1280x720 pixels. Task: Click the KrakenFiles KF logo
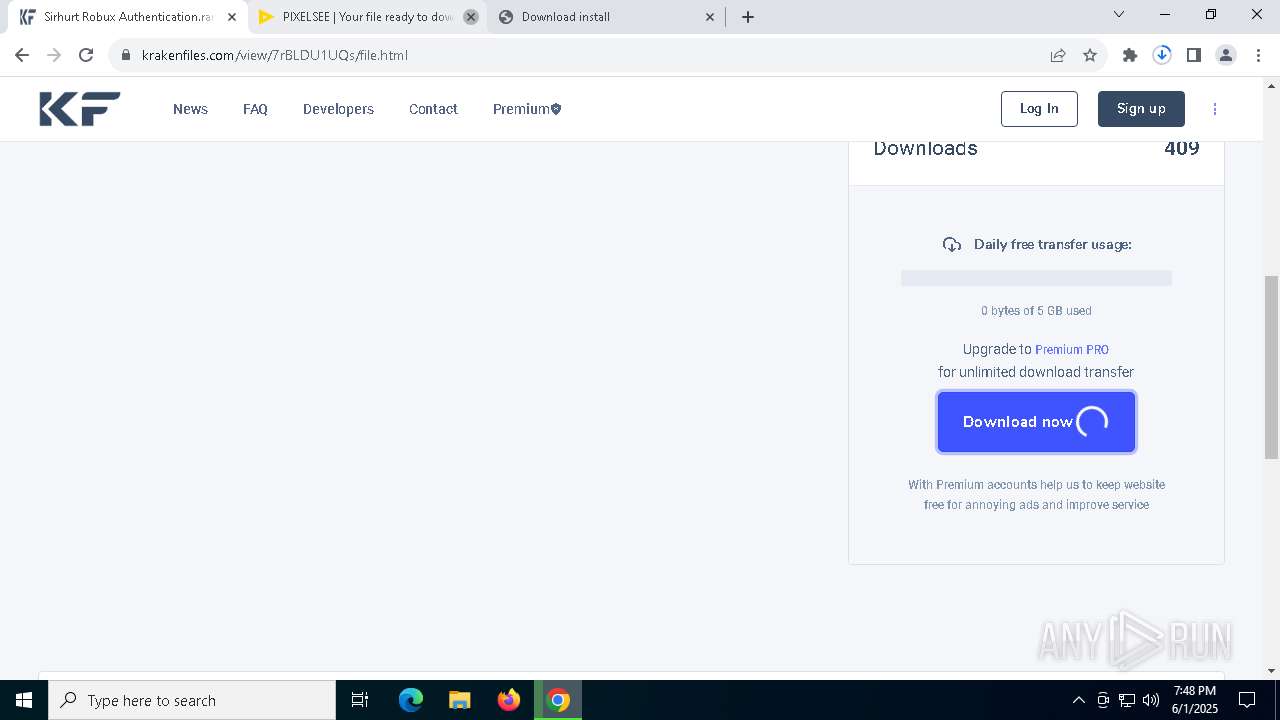pos(80,109)
